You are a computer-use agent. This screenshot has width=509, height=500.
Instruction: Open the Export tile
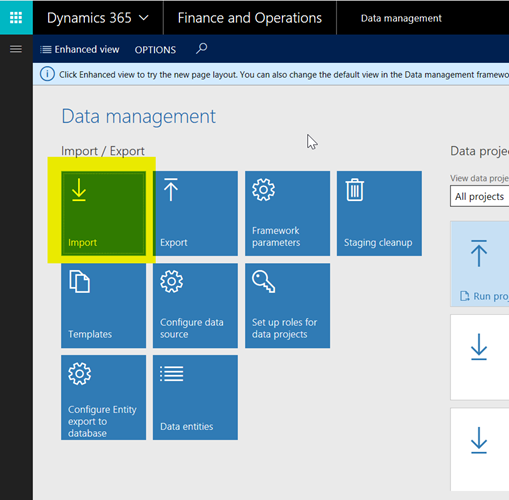point(195,213)
